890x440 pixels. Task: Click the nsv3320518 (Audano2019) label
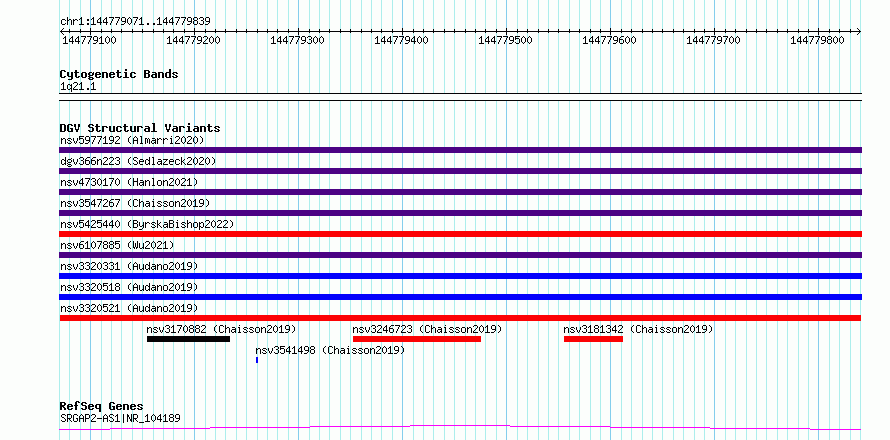[x=129, y=287]
